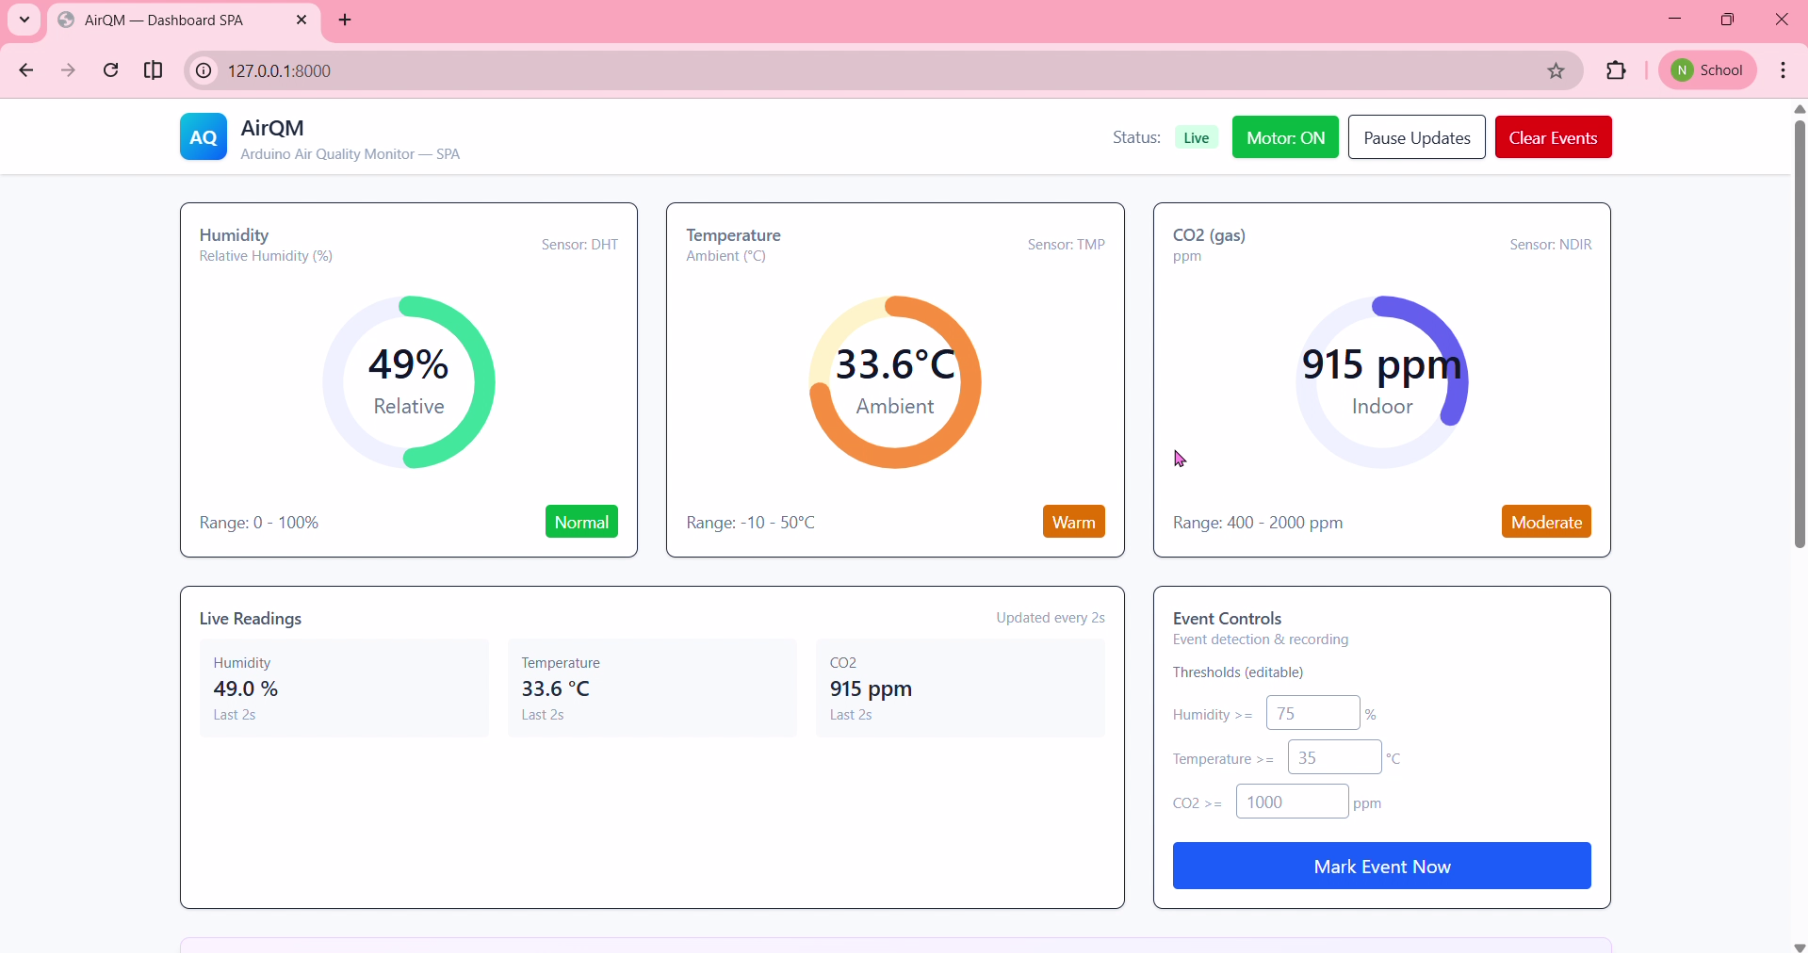Open the browser three-dot menu
The width and height of the screenshot is (1808, 953).
click(x=1783, y=70)
